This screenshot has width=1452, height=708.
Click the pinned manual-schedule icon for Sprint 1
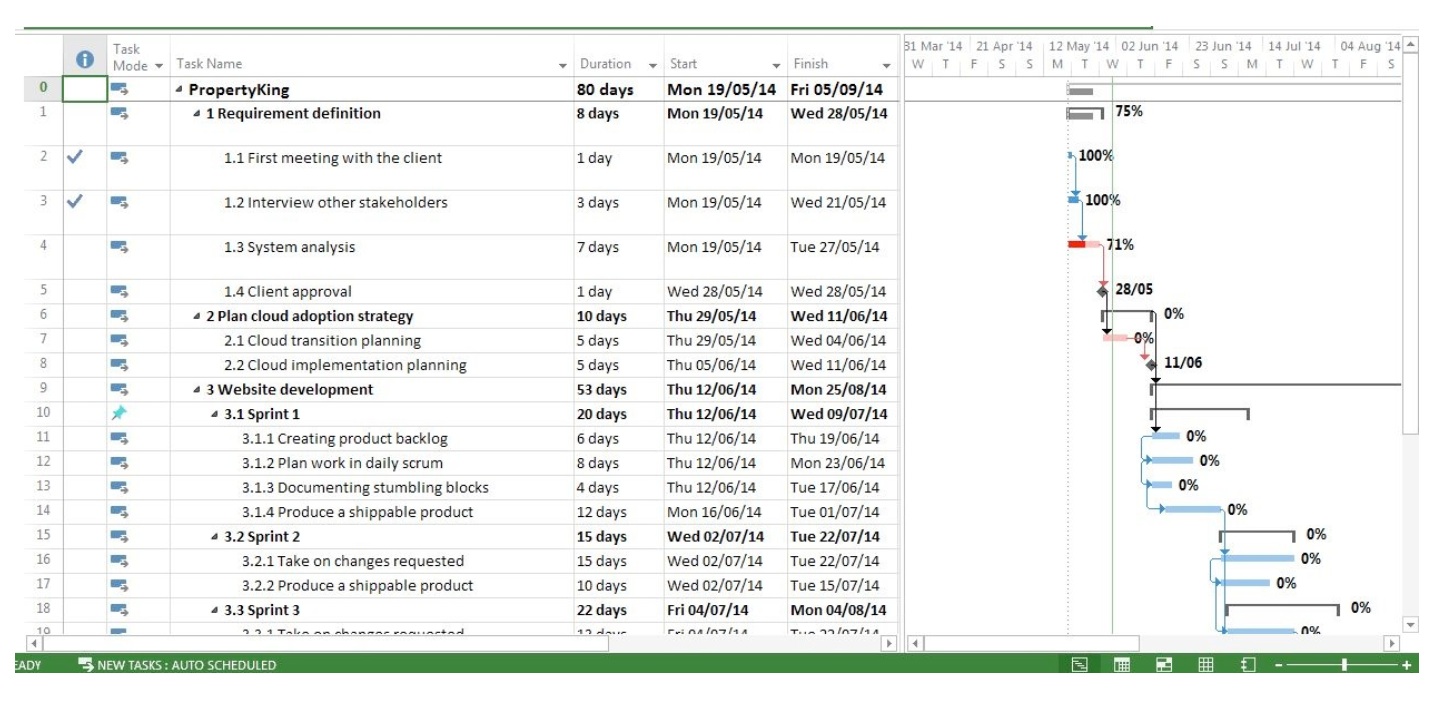pos(120,414)
